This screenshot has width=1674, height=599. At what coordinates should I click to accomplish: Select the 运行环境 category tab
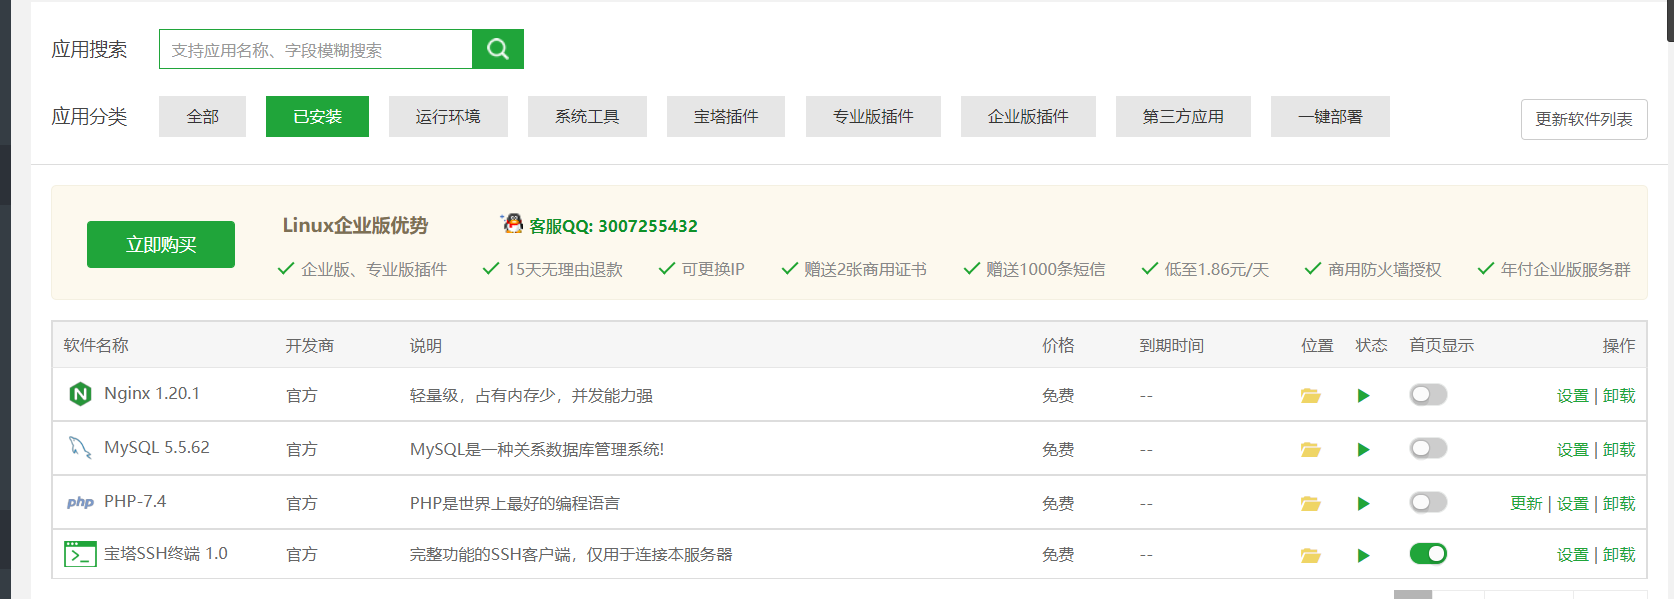pyautogui.click(x=448, y=116)
